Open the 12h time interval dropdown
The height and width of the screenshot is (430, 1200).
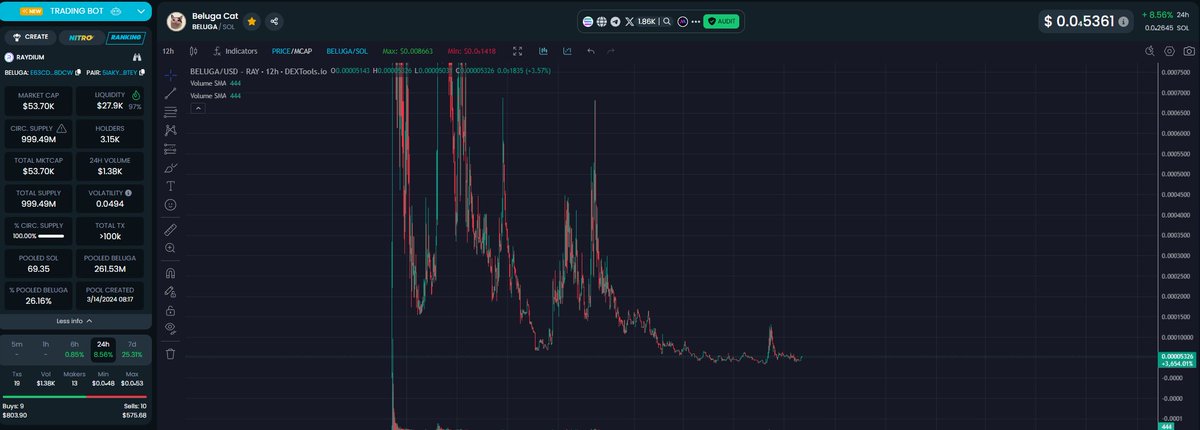tap(169, 50)
